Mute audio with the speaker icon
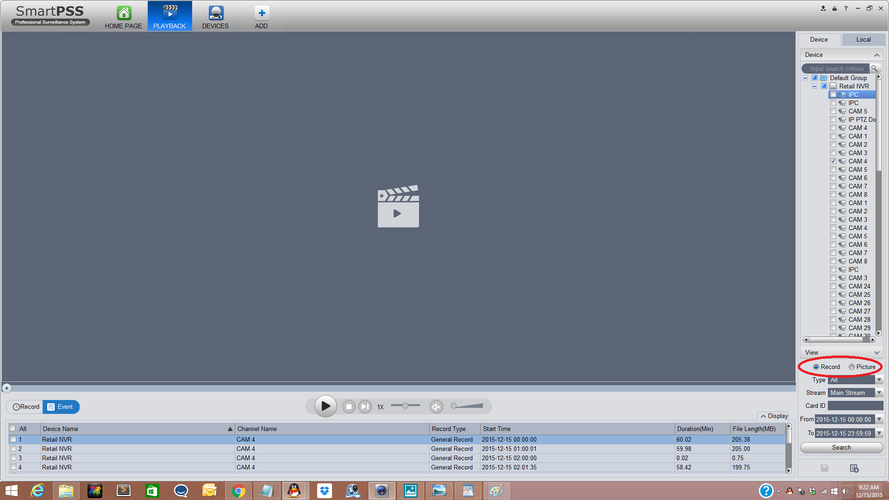The image size is (889, 500). pos(436,406)
